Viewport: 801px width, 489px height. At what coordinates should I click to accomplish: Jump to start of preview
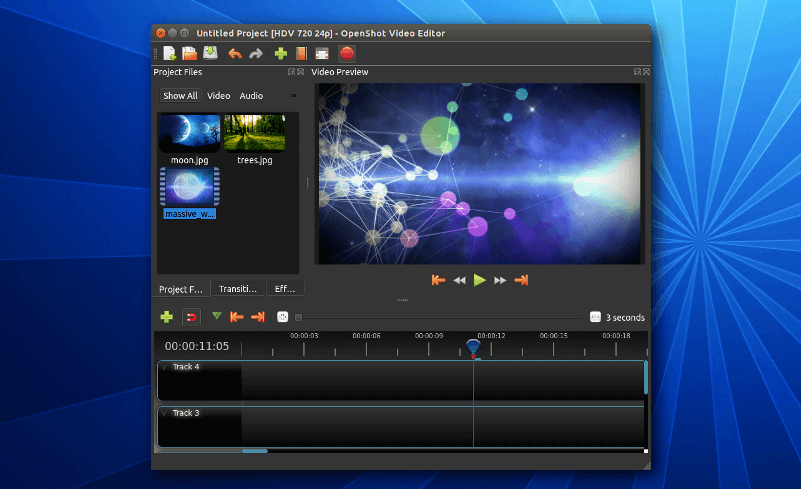[x=438, y=280]
